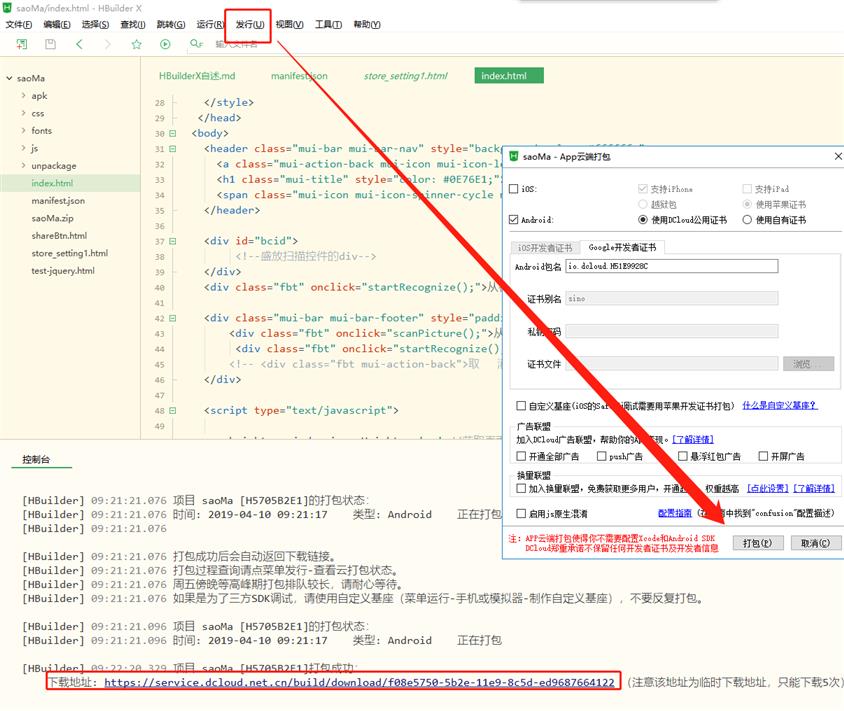Close the App cloud packaging dialog
The height and width of the screenshot is (711, 844).
pyautogui.click(x=836, y=156)
